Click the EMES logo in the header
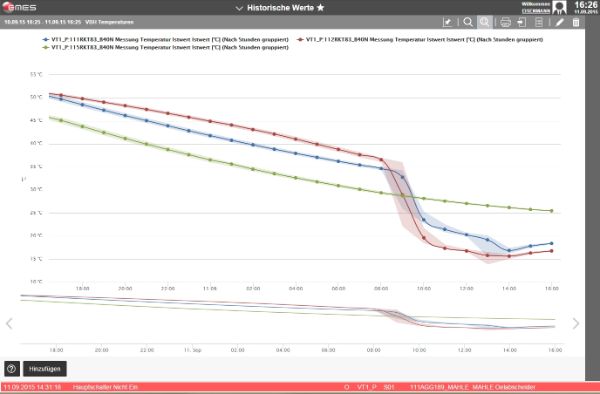The width and height of the screenshot is (600, 394). 20,7
